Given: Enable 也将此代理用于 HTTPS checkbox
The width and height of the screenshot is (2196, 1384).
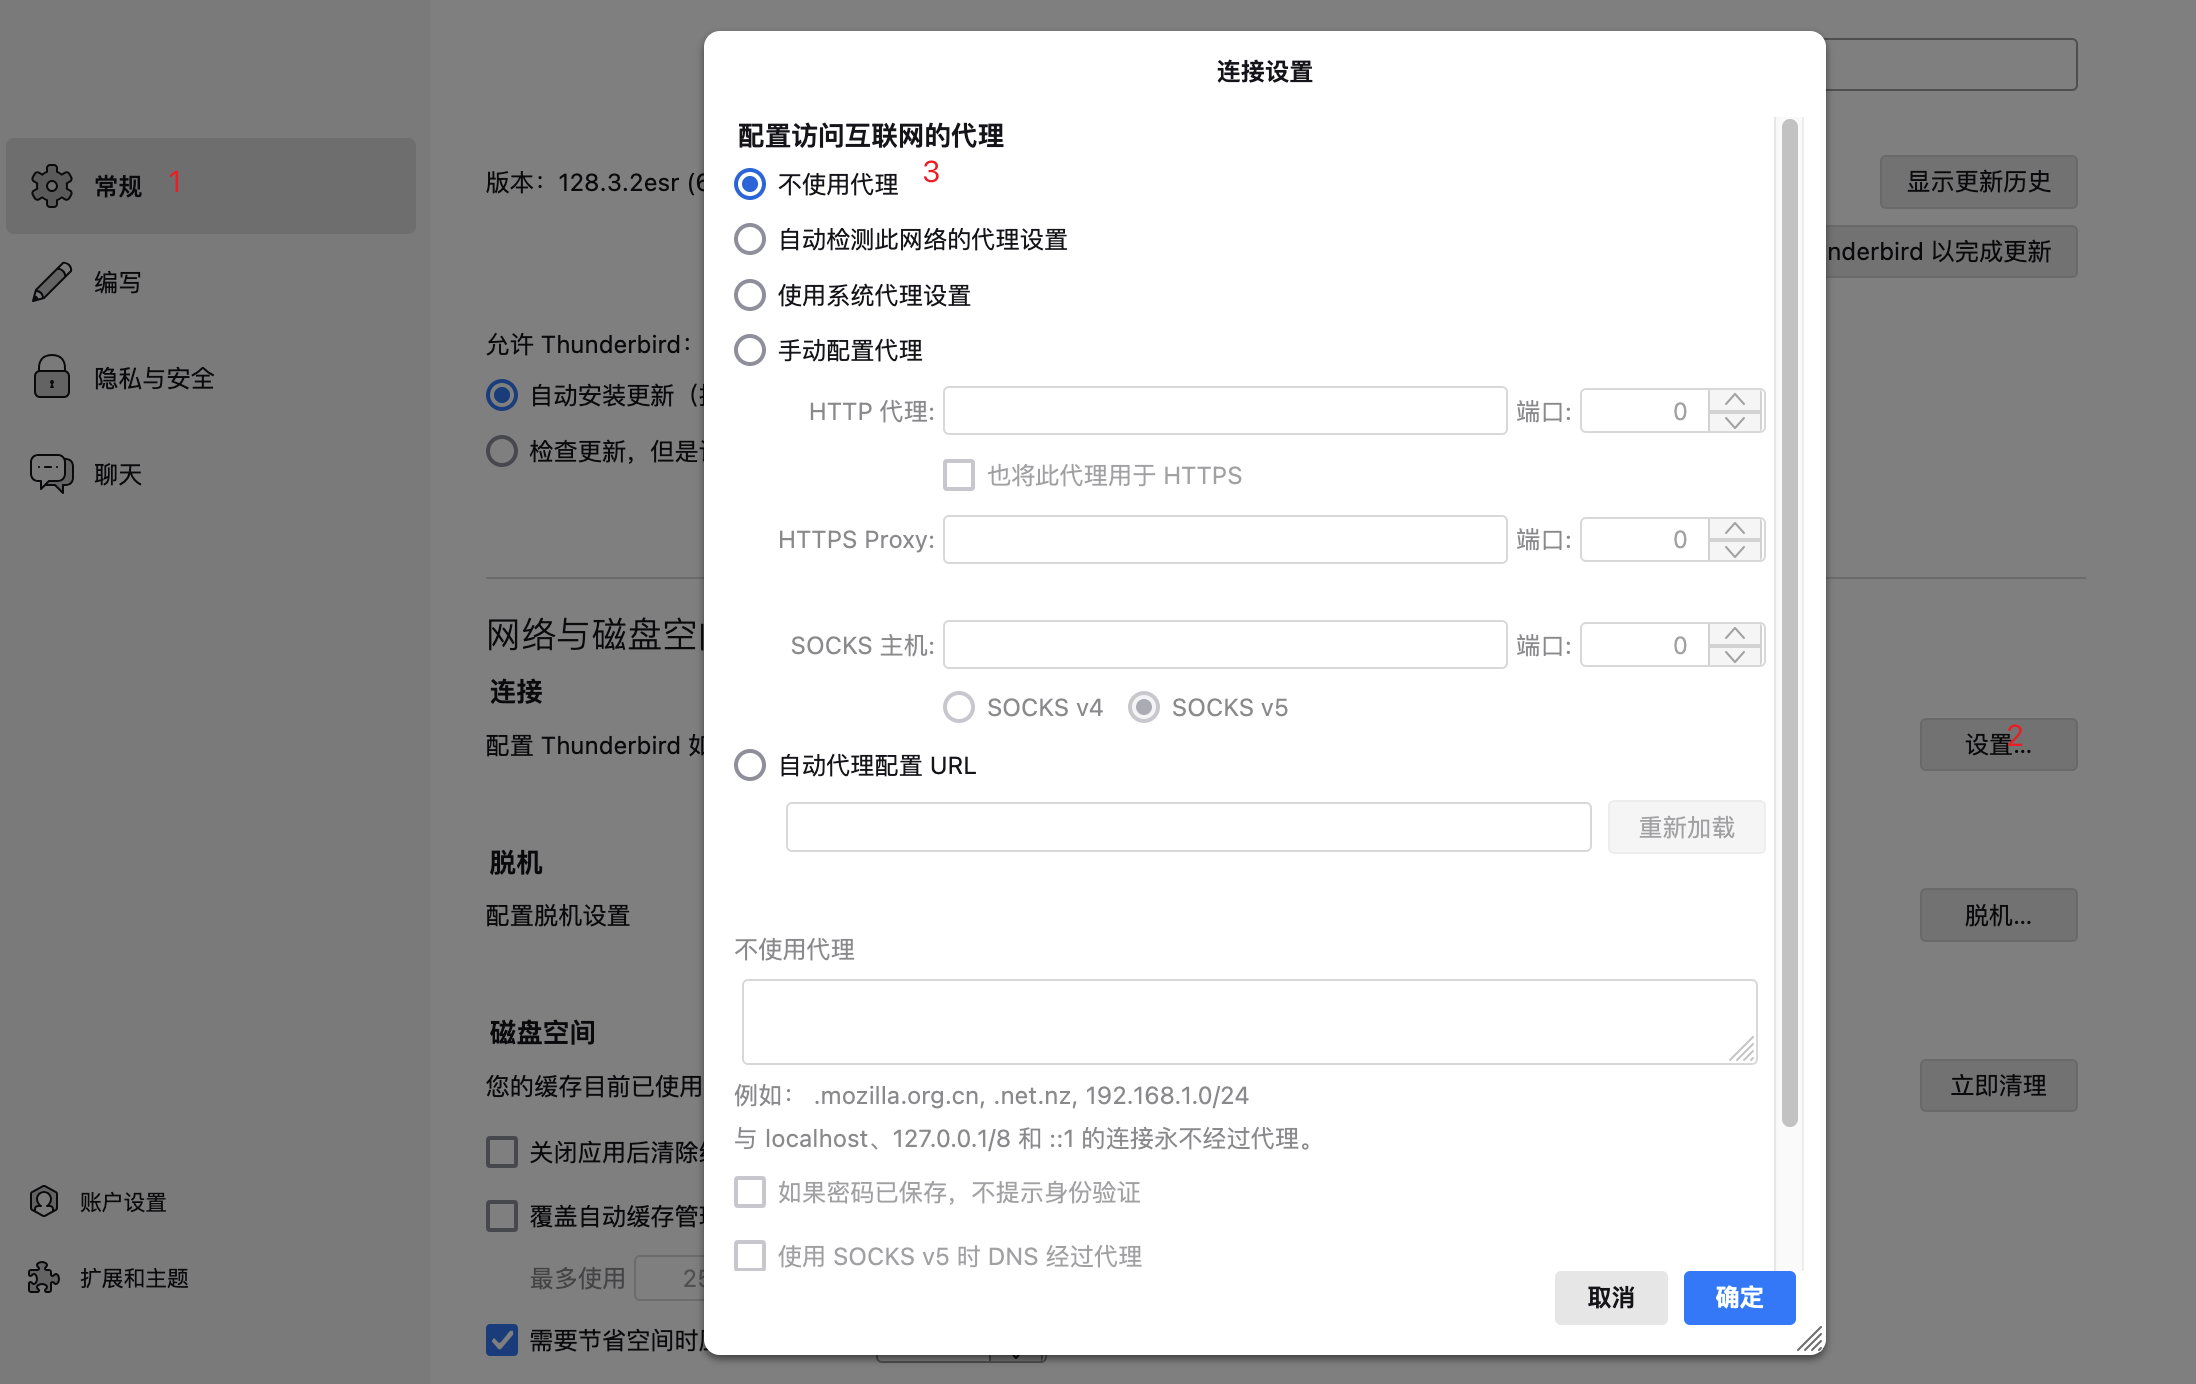Looking at the screenshot, I should 958,475.
